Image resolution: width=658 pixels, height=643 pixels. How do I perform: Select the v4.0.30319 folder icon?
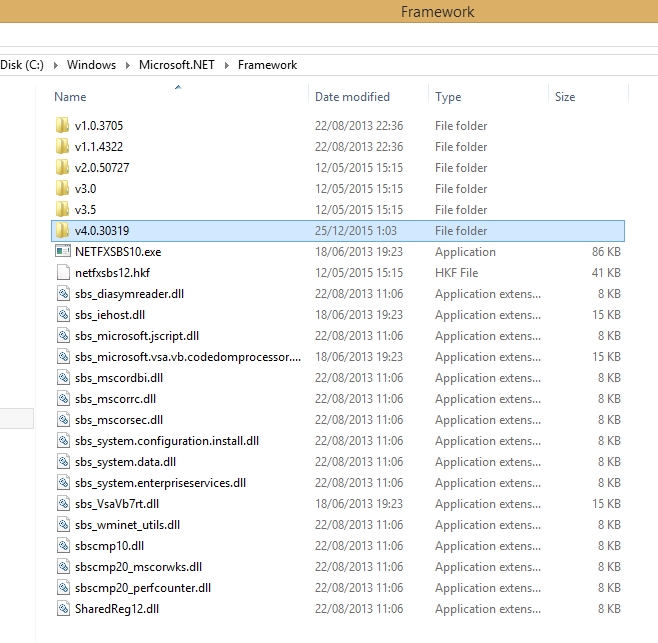(x=63, y=230)
